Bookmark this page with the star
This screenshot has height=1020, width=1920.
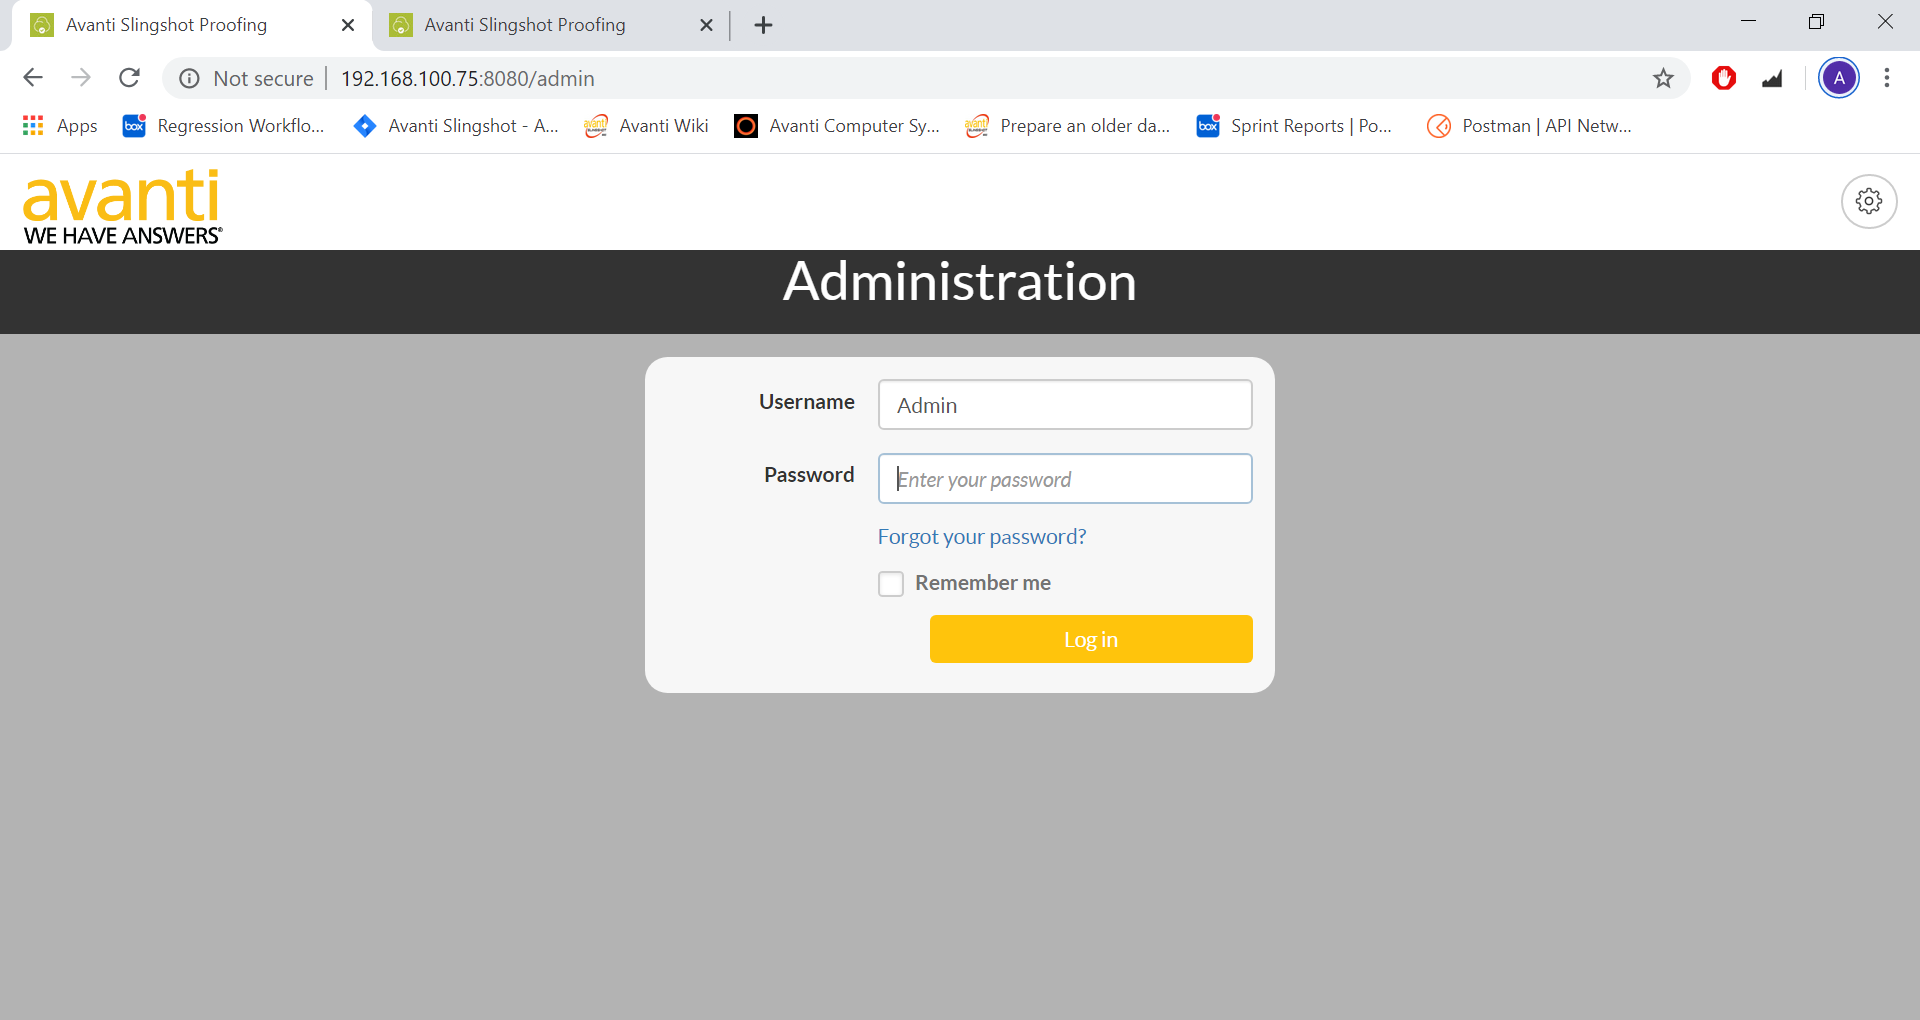click(1663, 78)
